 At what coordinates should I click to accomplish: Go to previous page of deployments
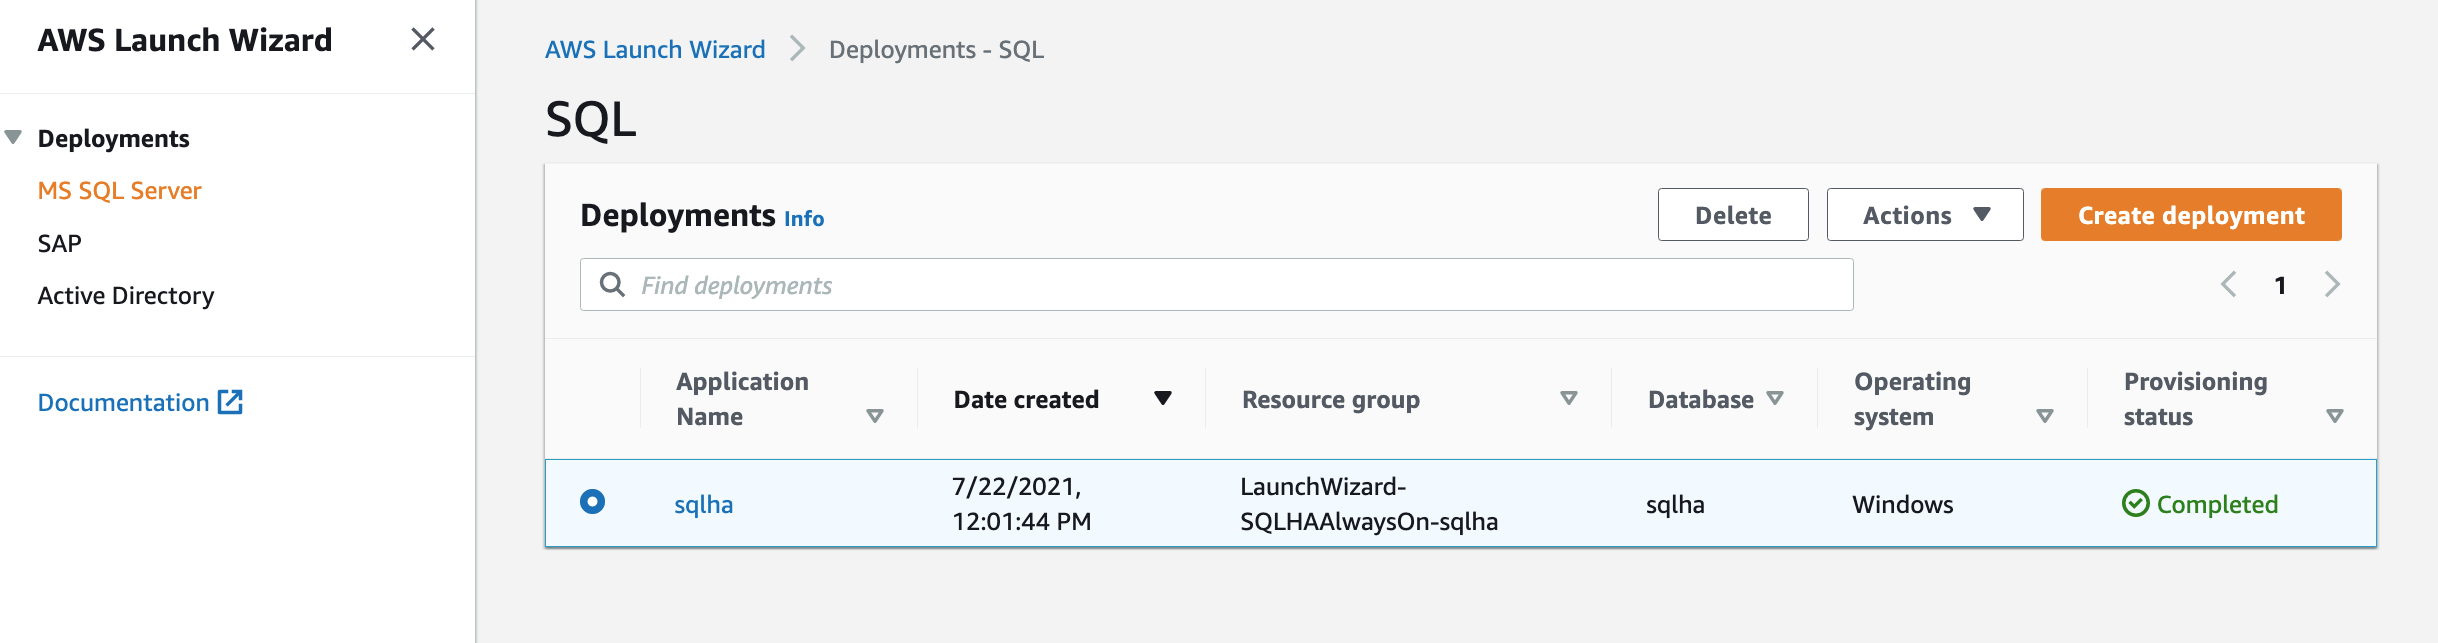click(x=2228, y=285)
